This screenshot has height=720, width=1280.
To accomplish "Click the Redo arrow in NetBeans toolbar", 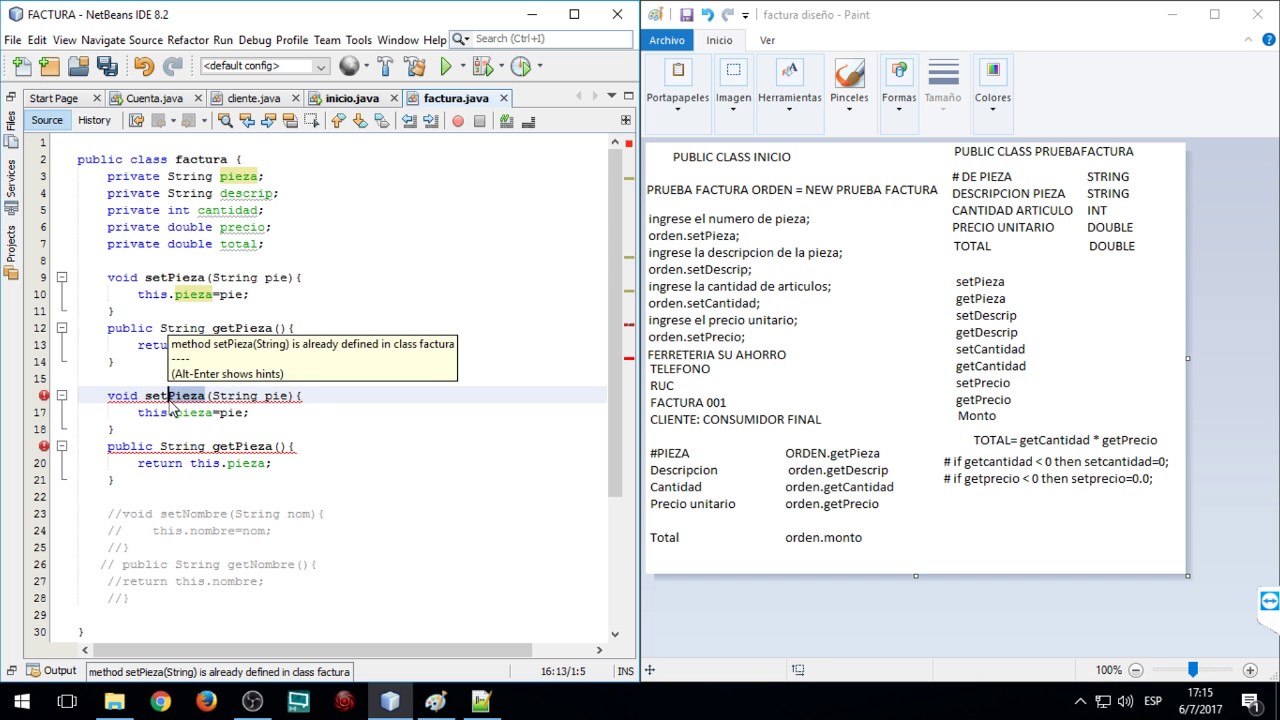I will click(x=173, y=66).
